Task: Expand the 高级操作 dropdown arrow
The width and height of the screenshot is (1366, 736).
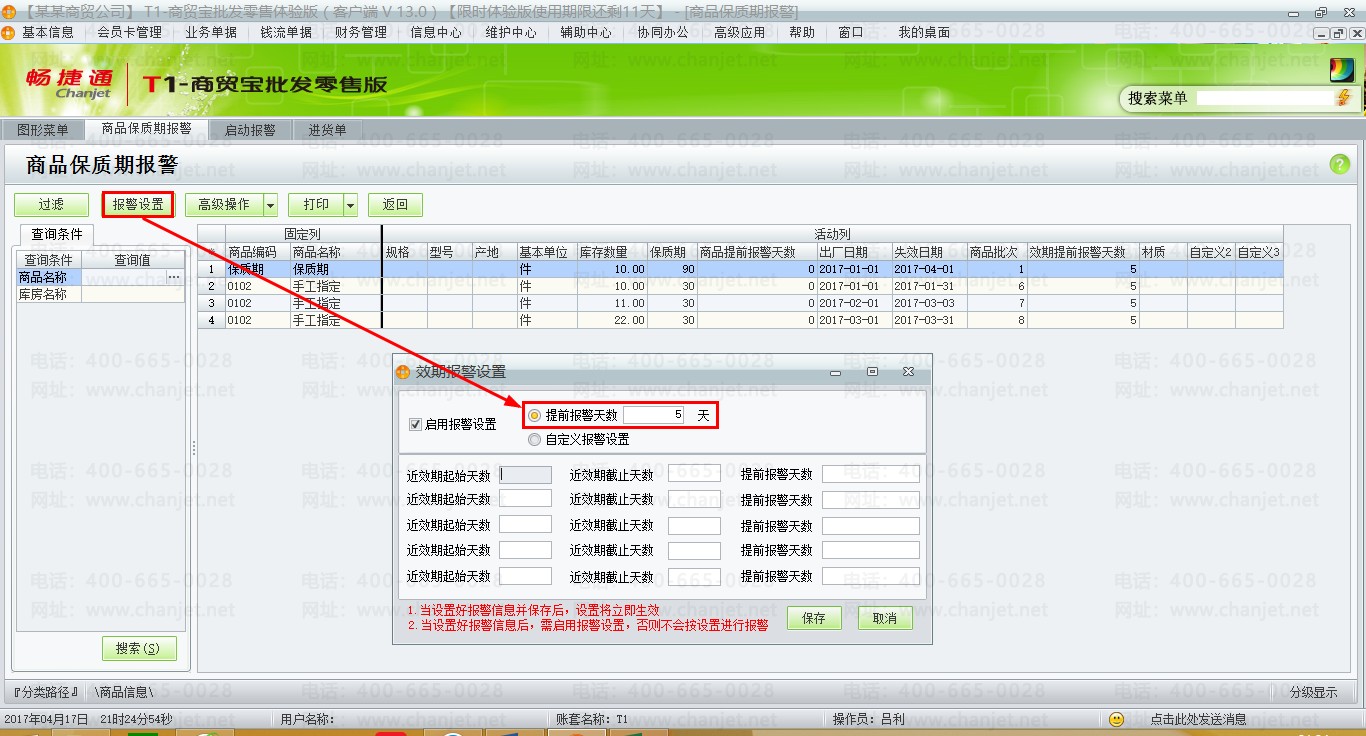Action: pyautogui.click(x=270, y=205)
